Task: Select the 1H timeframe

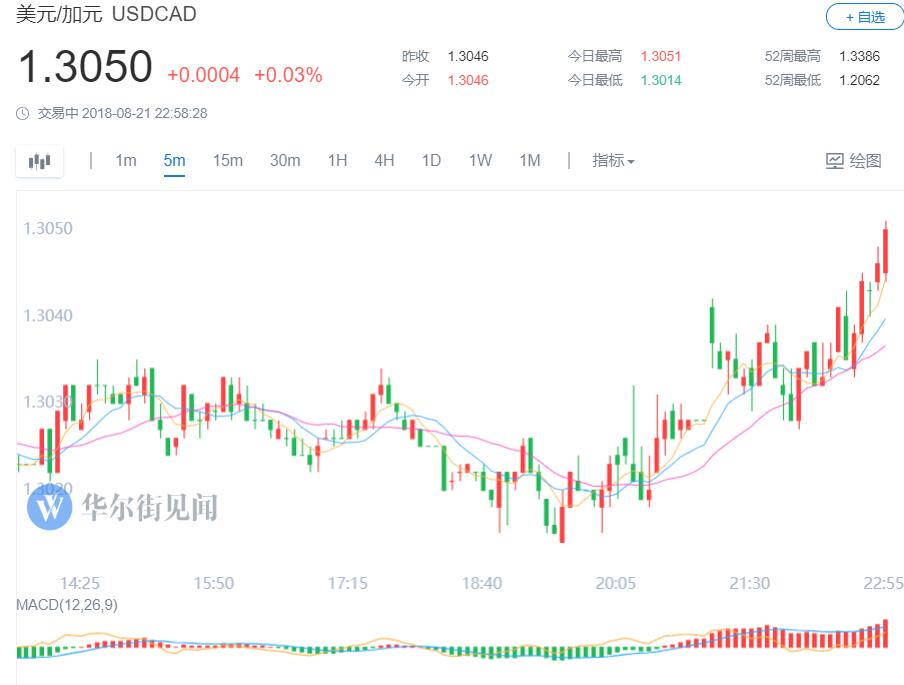Action: point(338,161)
